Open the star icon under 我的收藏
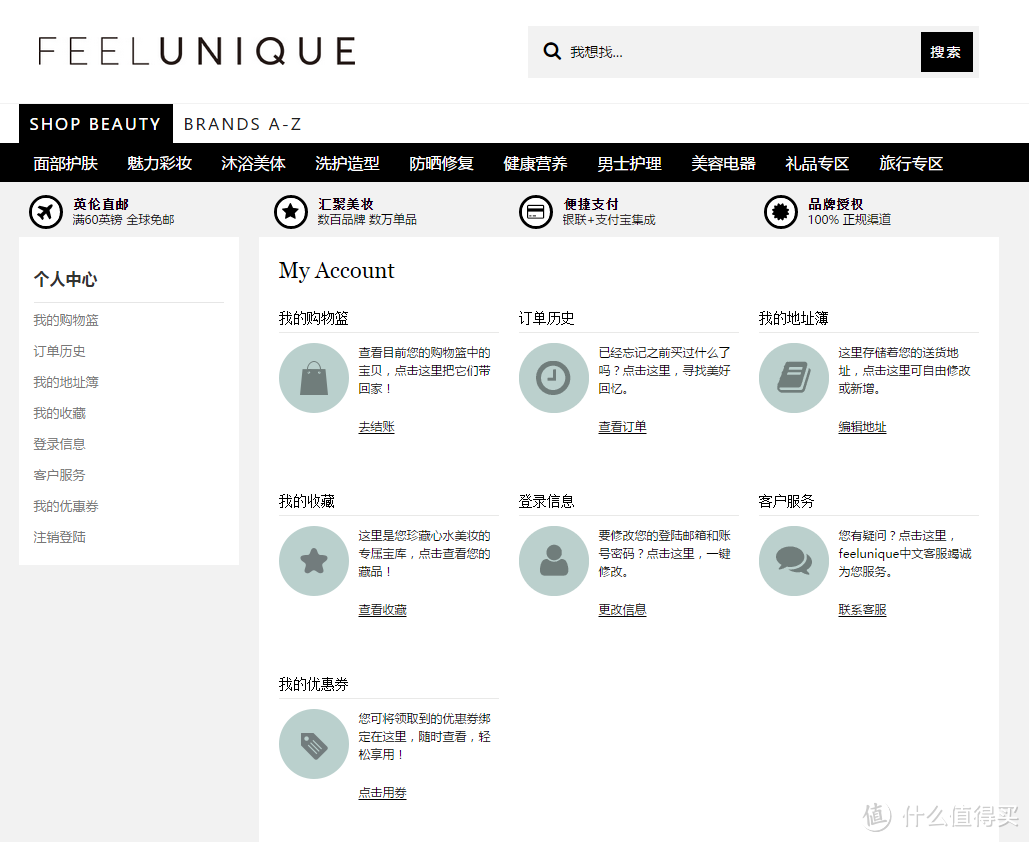Viewport: 1029px width, 842px height. click(314, 561)
